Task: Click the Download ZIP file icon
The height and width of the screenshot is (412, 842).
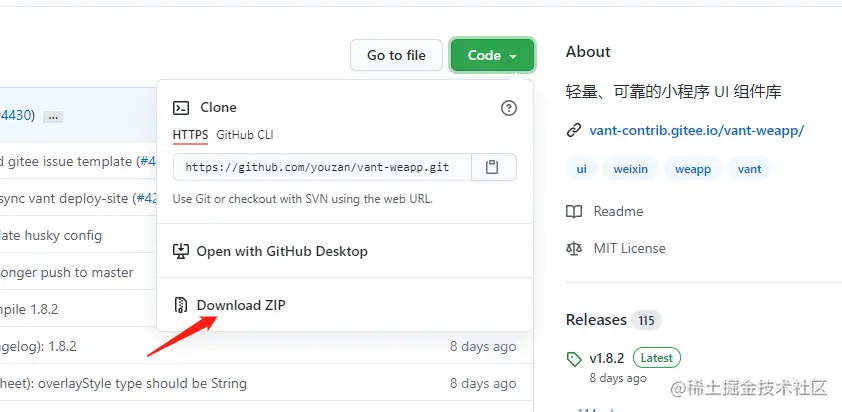Action: [181, 305]
